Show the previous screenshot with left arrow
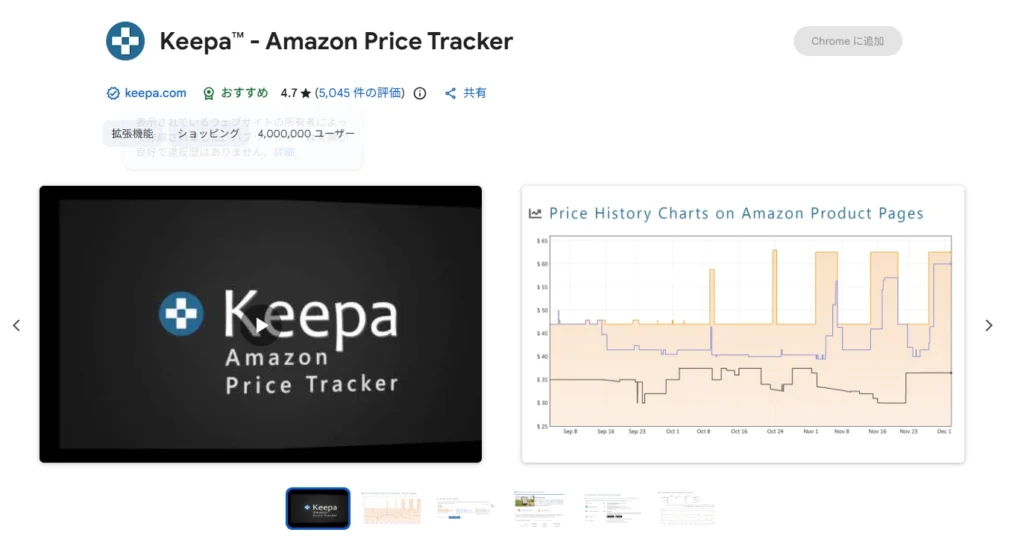The image size is (1024, 550). click(x=16, y=325)
